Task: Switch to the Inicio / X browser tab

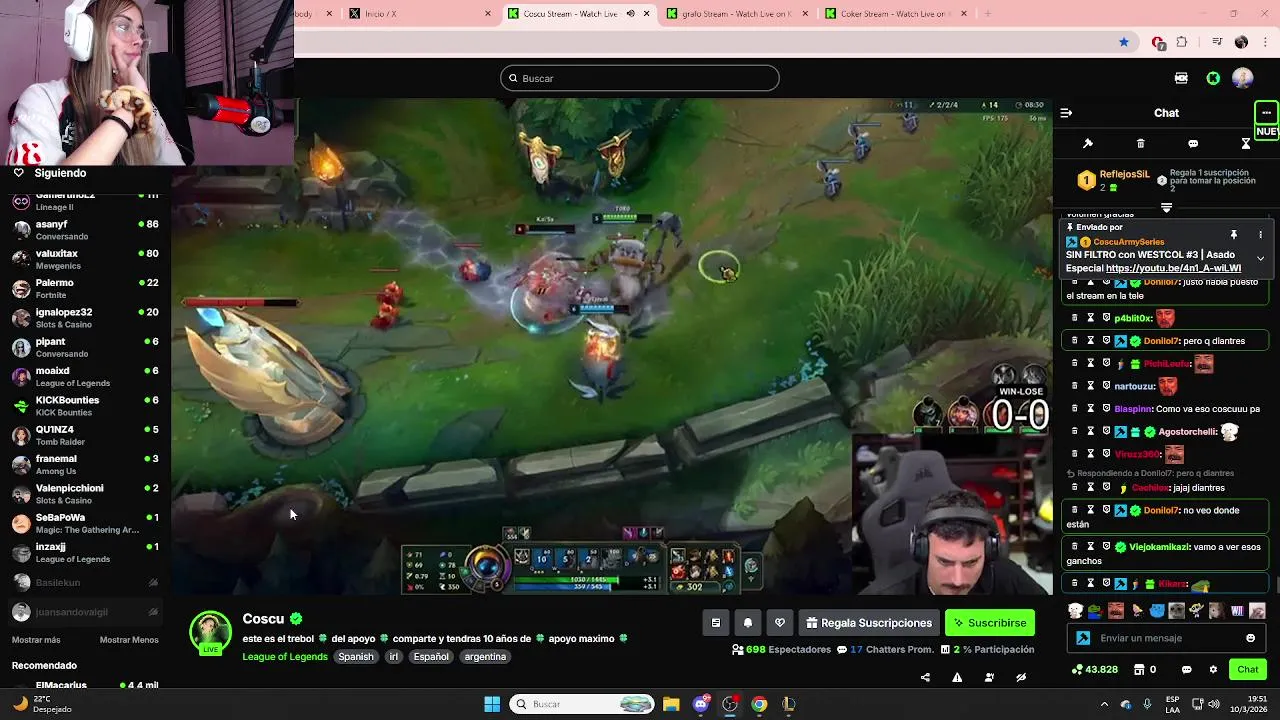Action: [418, 14]
